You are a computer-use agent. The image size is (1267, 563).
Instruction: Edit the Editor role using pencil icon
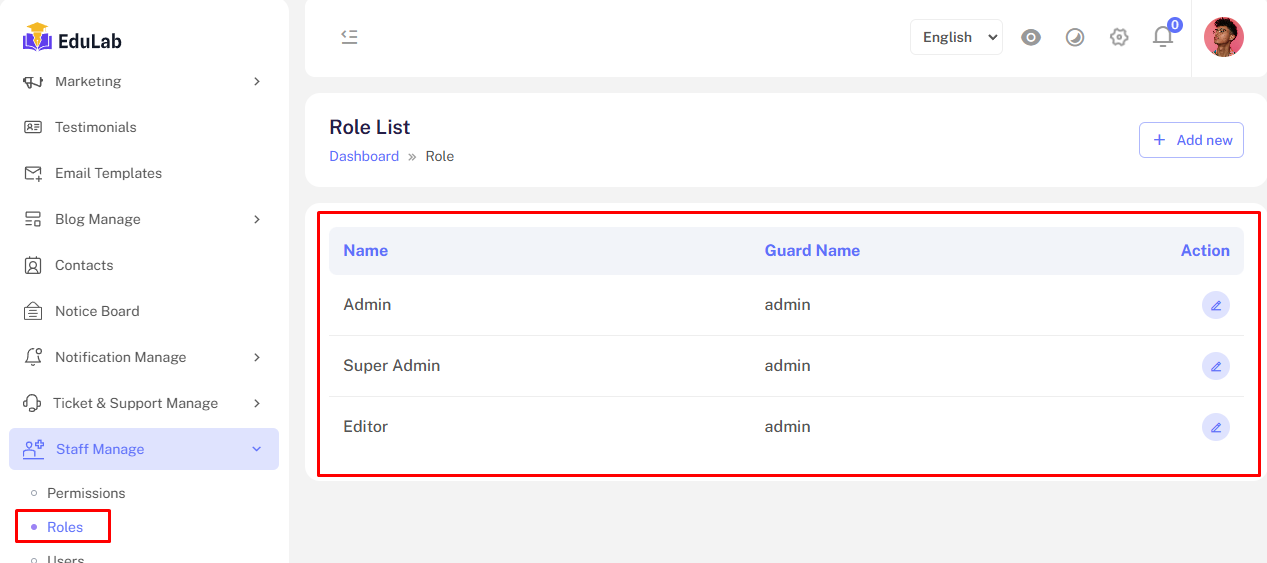point(1215,427)
